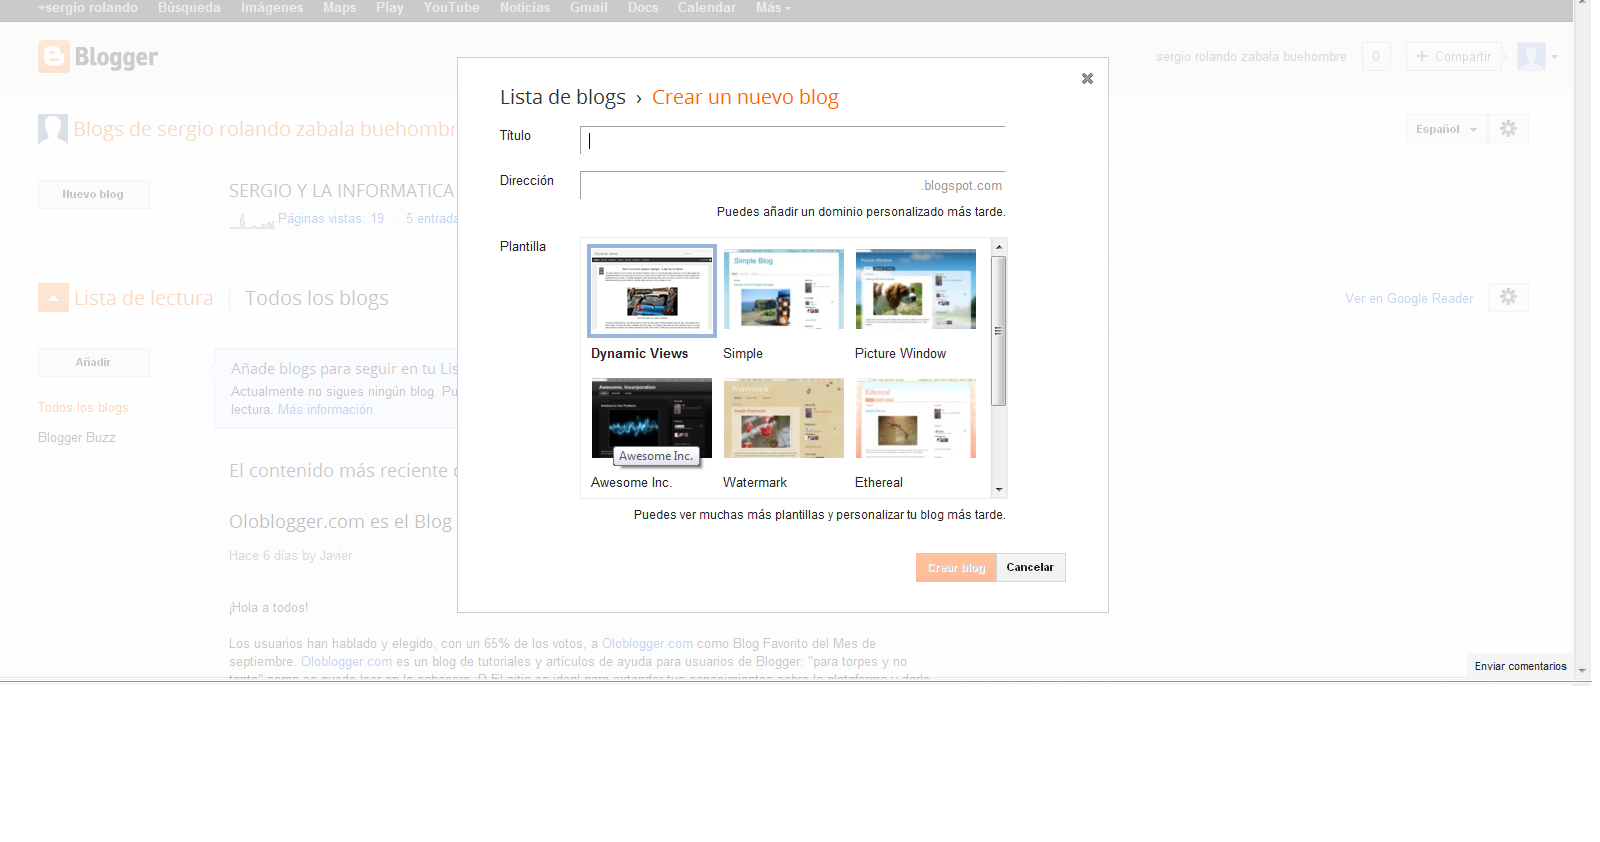
Task: Open Imágenes in top bar
Action: tap(272, 8)
